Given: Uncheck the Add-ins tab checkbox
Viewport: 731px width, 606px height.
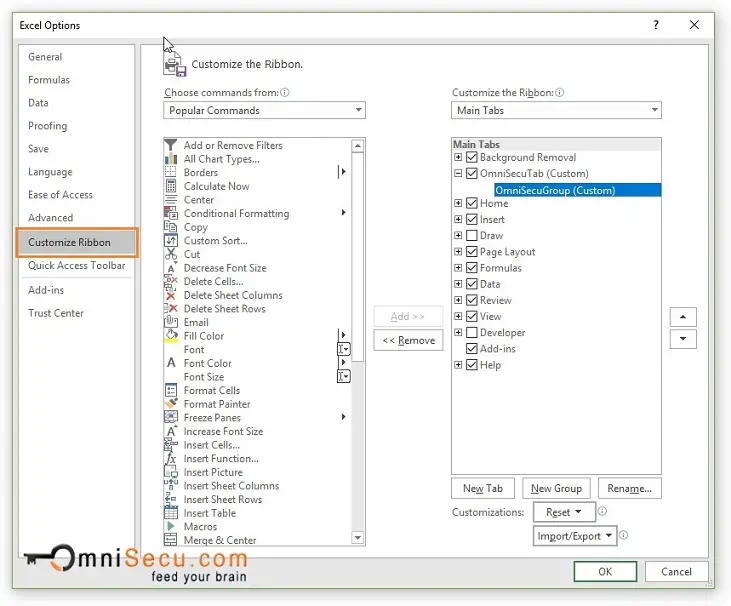Looking at the screenshot, I should tap(472, 349).
